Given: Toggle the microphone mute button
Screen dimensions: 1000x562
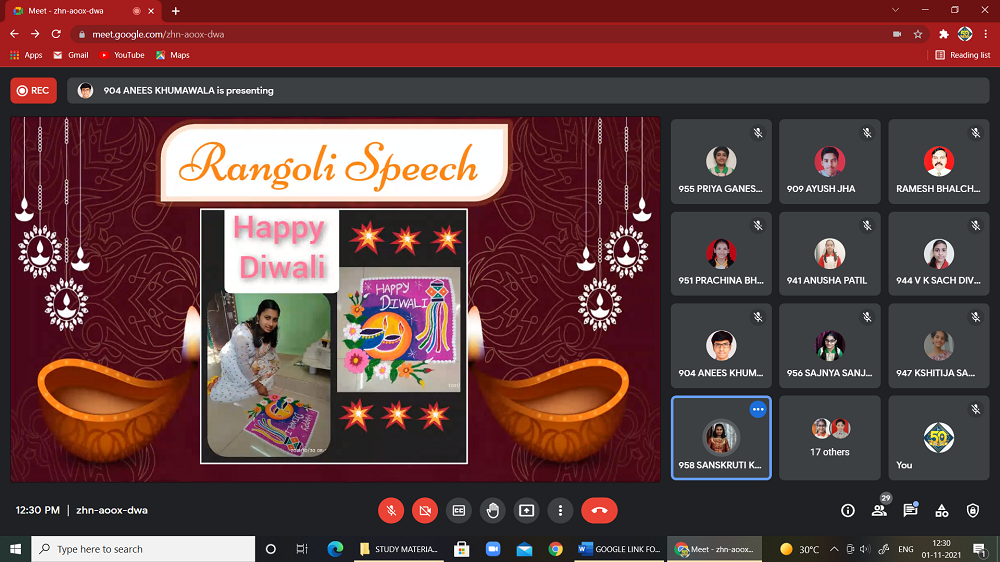Looking at the screenshot, I should pos(391,510).
